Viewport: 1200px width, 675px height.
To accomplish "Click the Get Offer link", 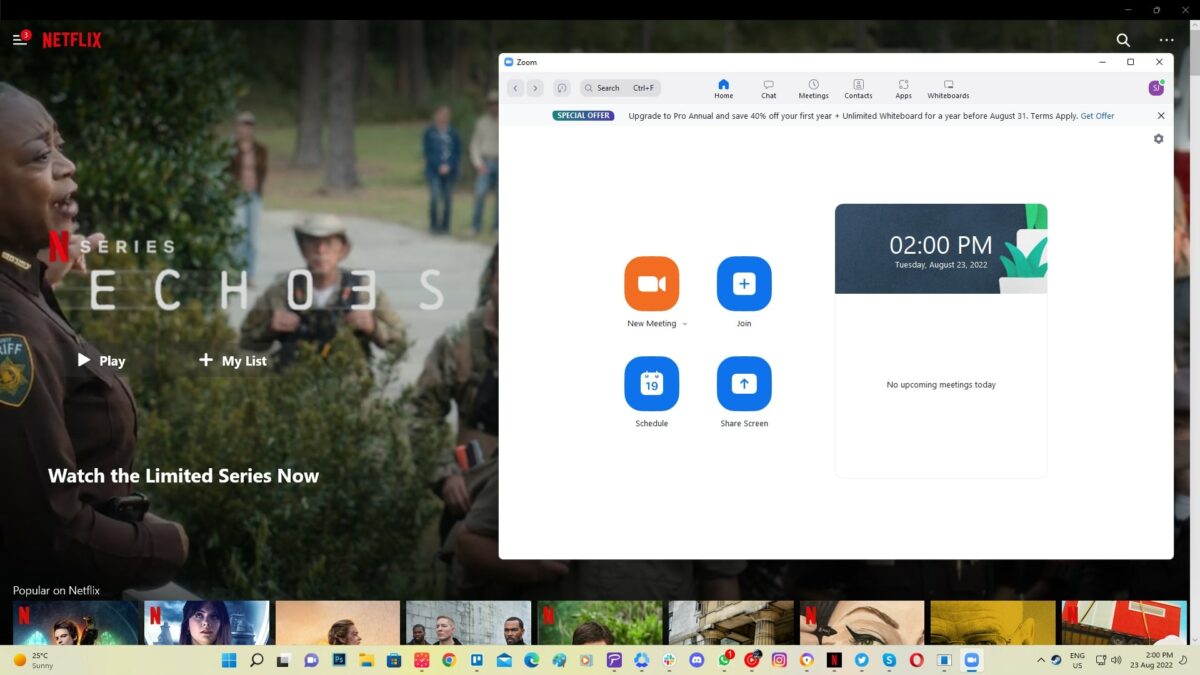I will point(1097,116).
